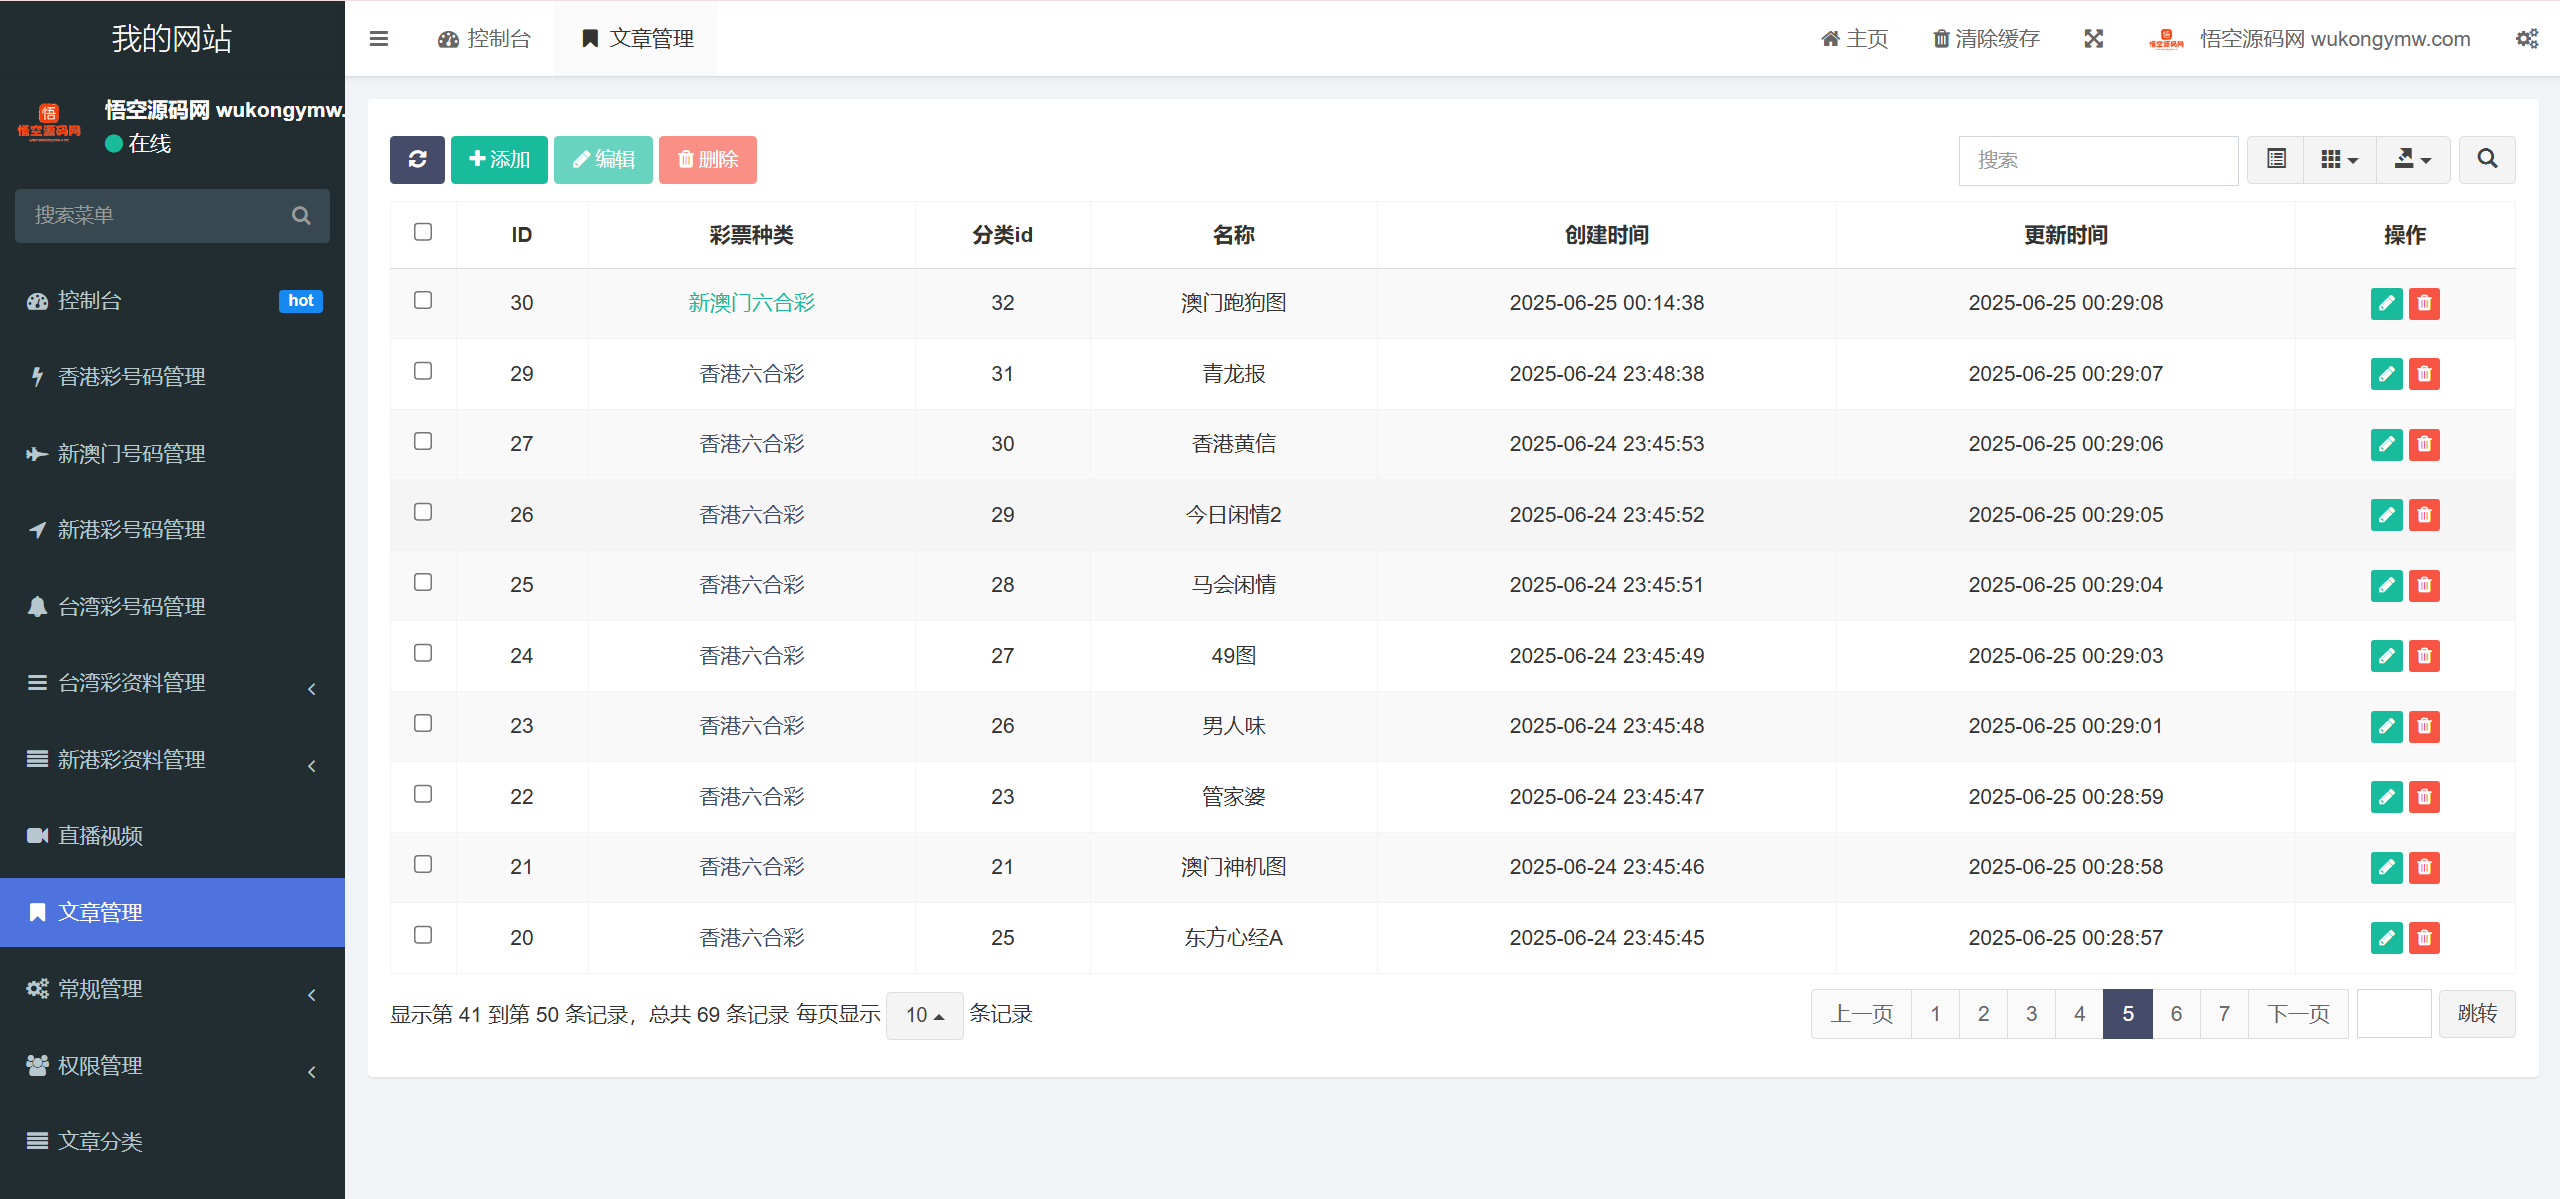This screenshot has height=1199, width=2560.
Task: Click the refresh table icon button
Action: tap(417, 160)
